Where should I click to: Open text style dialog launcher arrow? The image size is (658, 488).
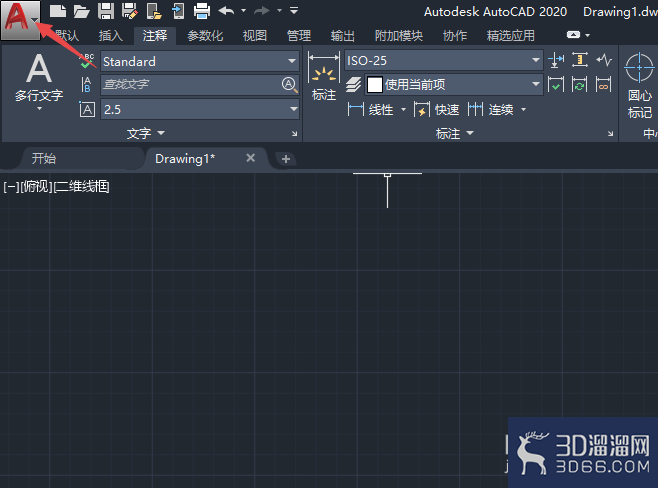click(x=295, y=133)
